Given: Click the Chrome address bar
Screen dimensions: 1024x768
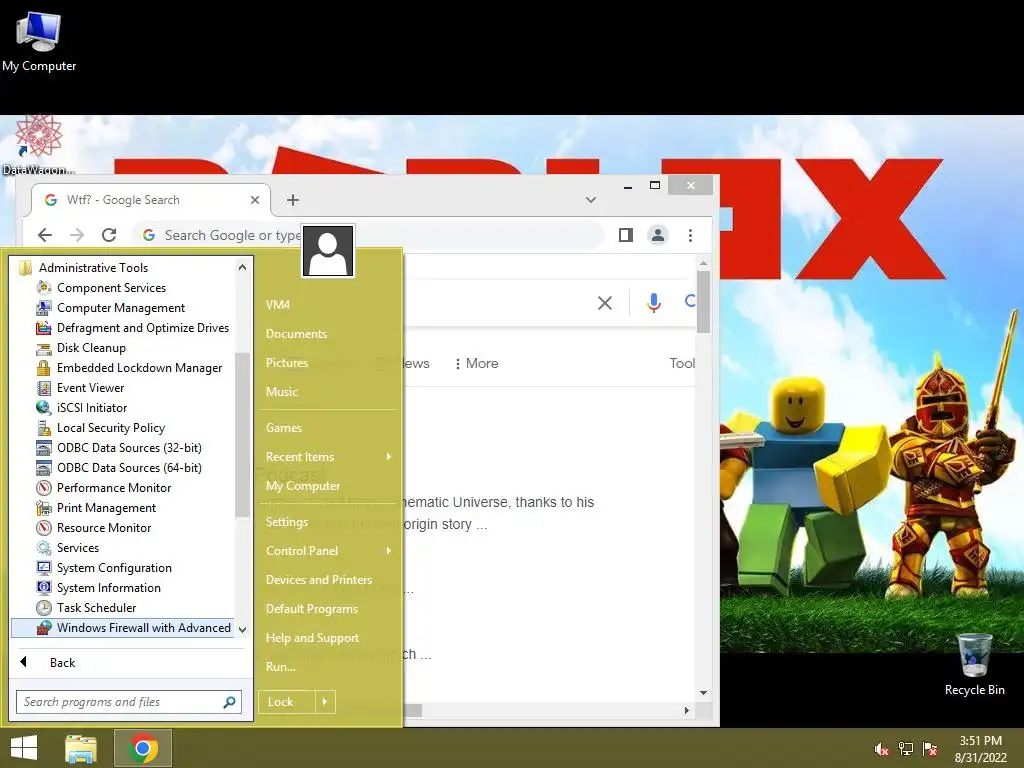Looking at the screenshot, I should coord(368,235).
